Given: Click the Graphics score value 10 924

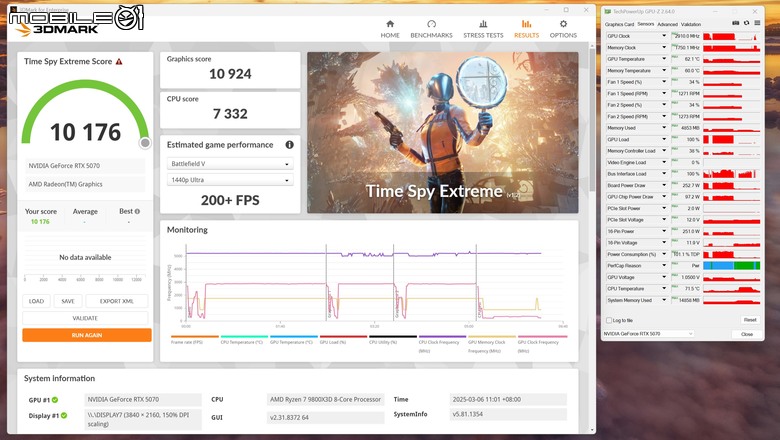Looking at the screenshot, I should click(x=230, y=74).
